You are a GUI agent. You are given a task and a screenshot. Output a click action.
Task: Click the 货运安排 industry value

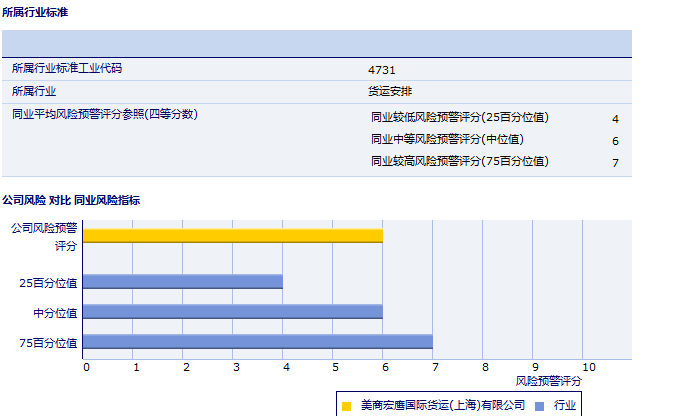coord(390,92)
